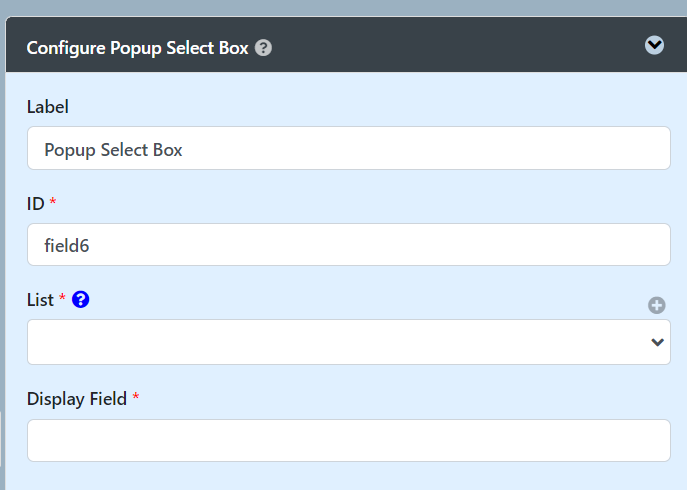This screenshot has width=687, height=490.
Task: Click the red asterisk beside Display Field
Action: tap(136, 397)
